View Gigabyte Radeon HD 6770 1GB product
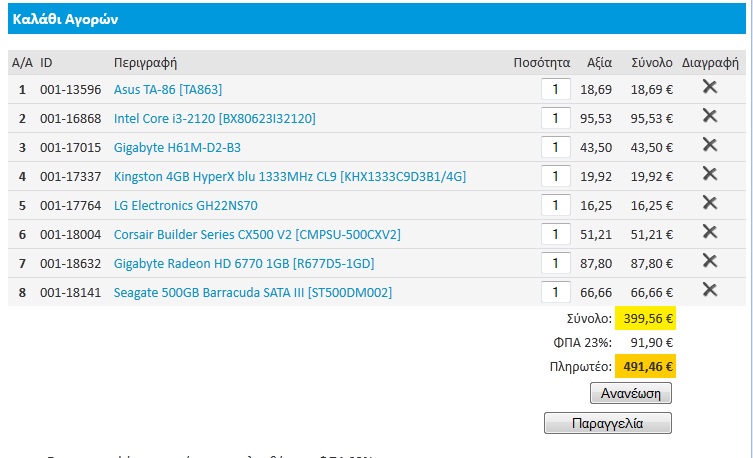This screenshot has width=753, height=458. click(x=244, y=264)
